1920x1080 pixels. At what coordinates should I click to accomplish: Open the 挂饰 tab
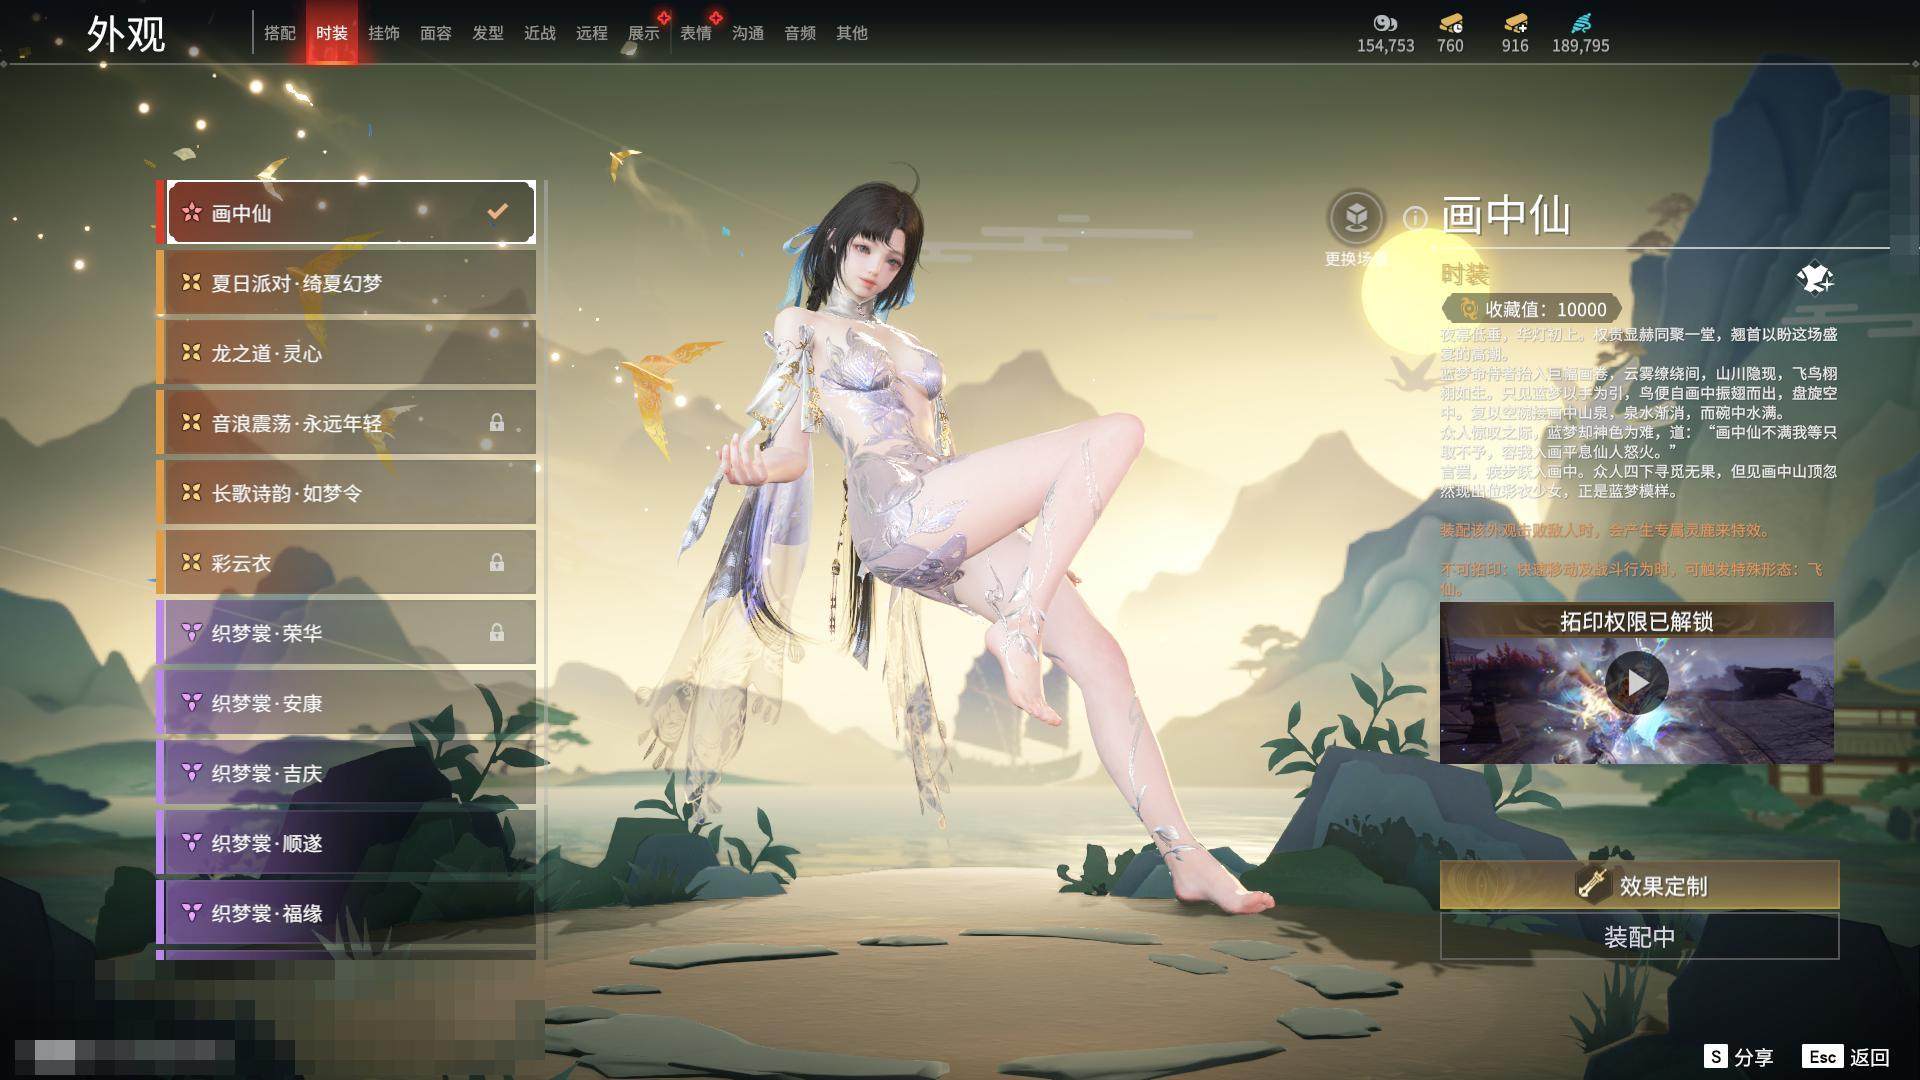384,33
